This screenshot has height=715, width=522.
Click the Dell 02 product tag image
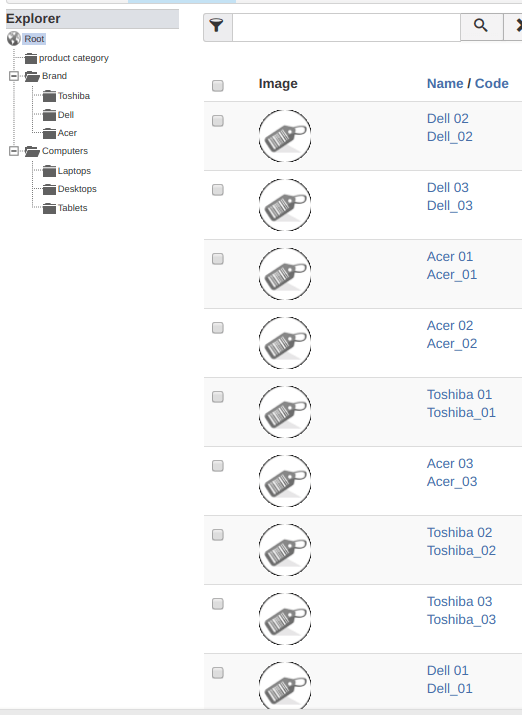tap(285, 136)
